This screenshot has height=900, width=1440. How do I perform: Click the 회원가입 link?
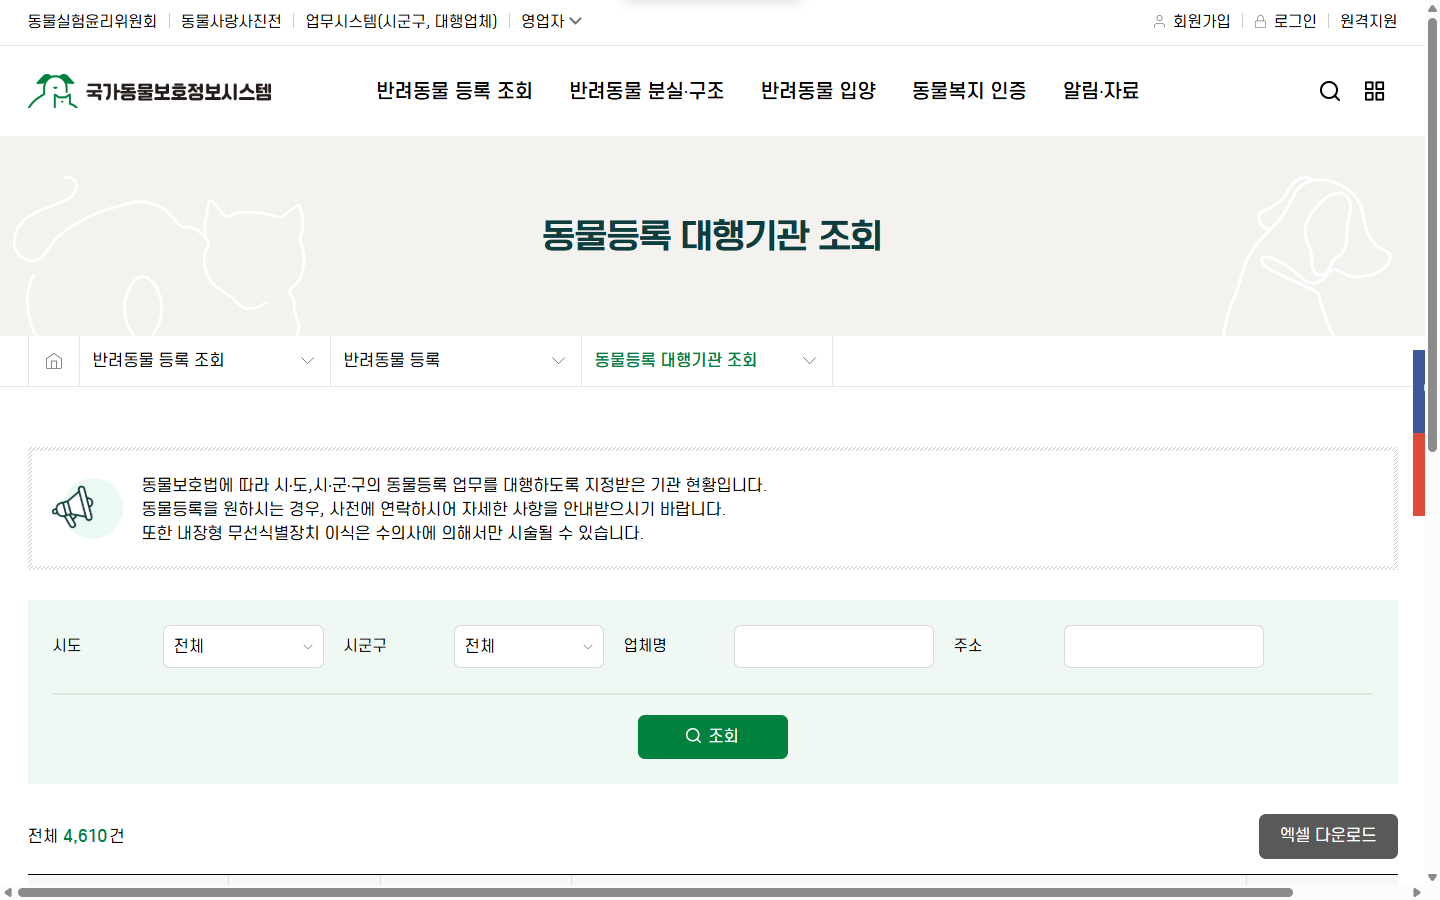[1192, 21]
